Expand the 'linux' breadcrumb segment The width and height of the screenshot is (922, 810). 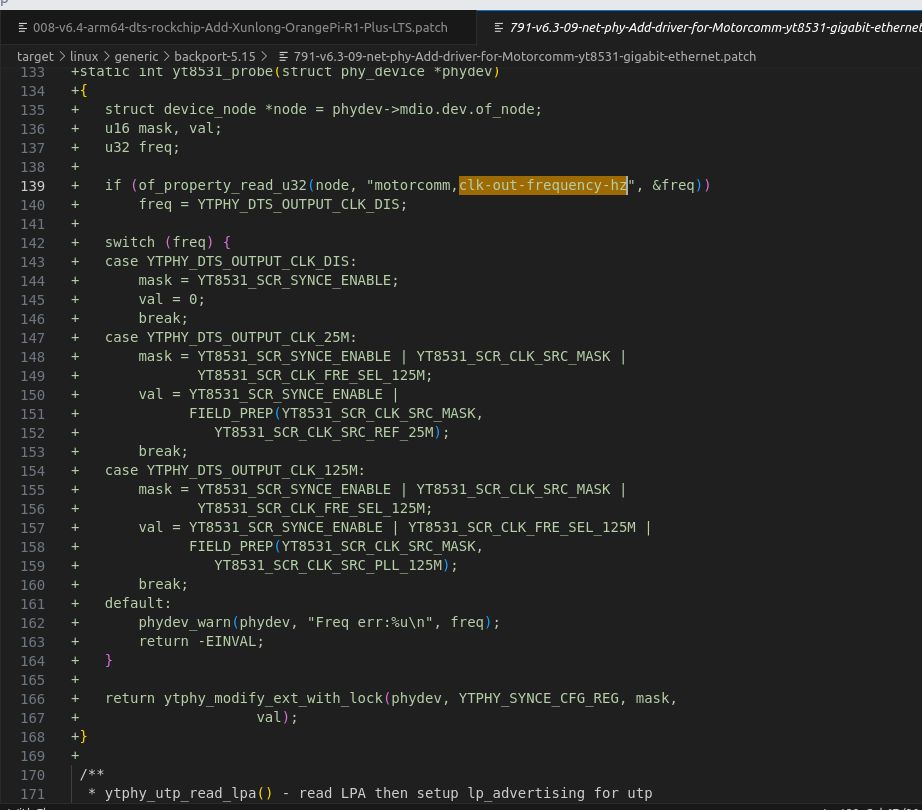84,57
